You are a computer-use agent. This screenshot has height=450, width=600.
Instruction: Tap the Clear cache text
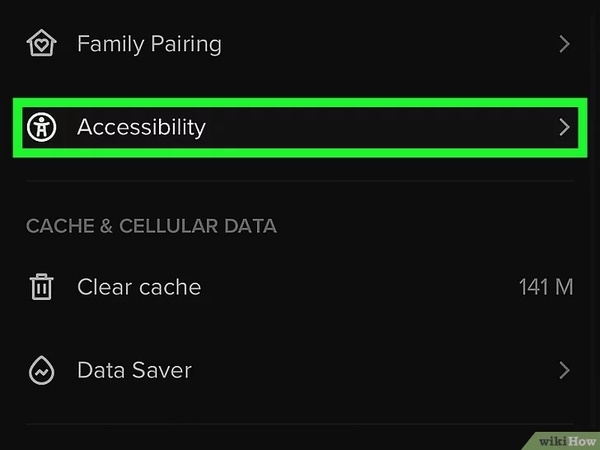tap(139, 287)
